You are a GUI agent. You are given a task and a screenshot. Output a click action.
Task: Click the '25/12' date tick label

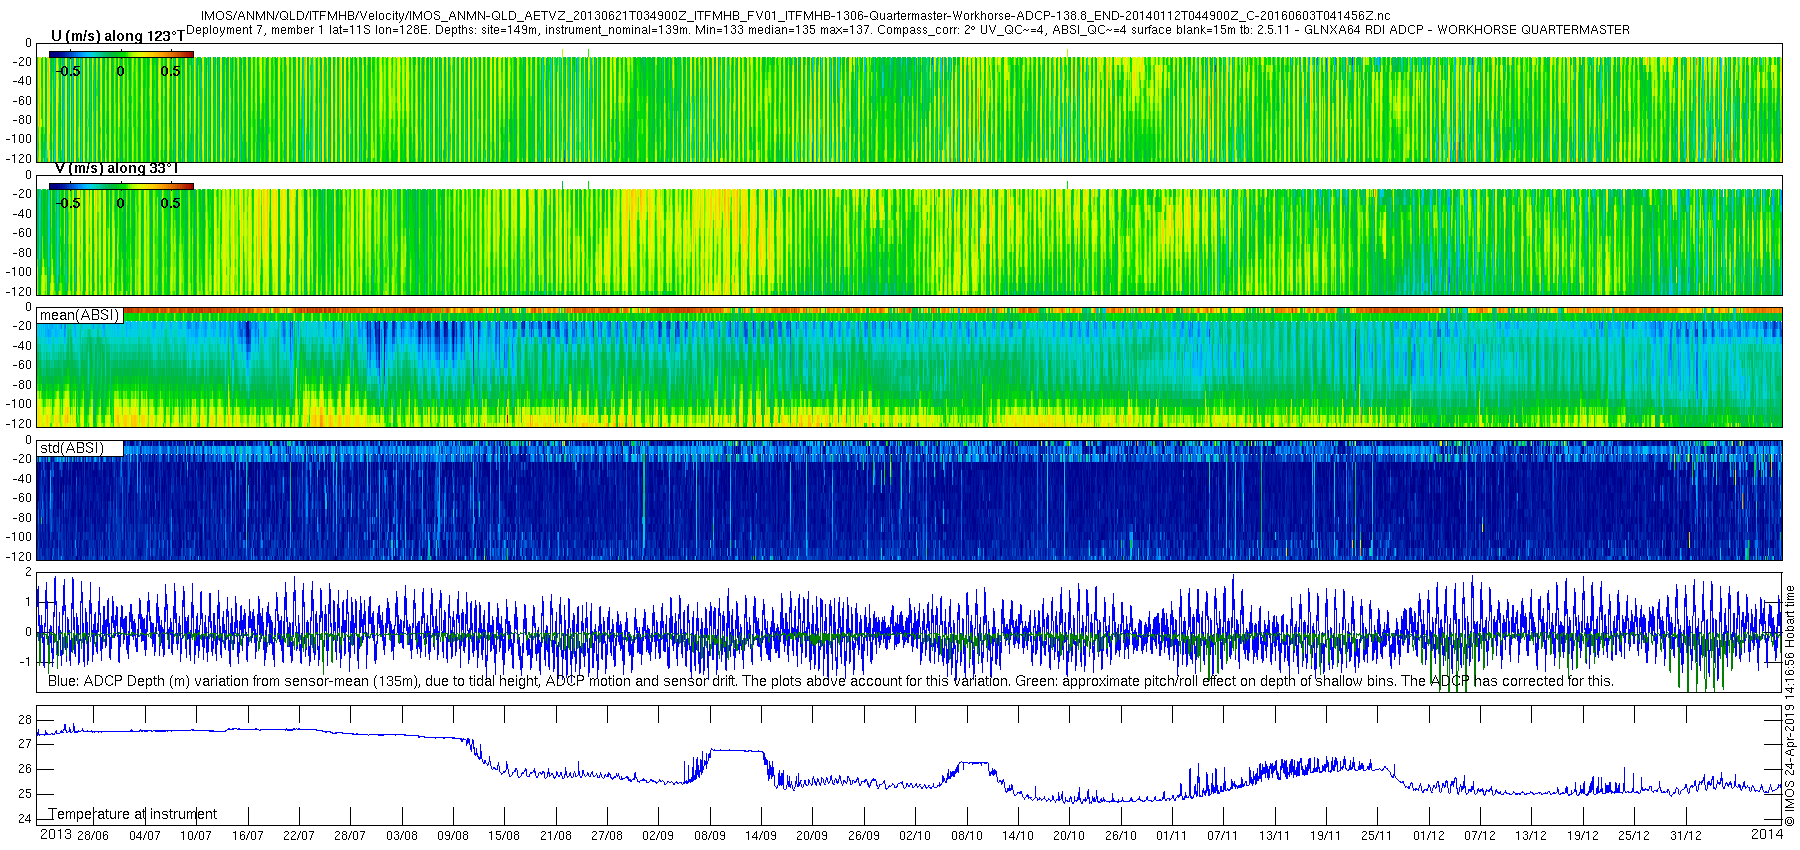(x=1634, y=836)
